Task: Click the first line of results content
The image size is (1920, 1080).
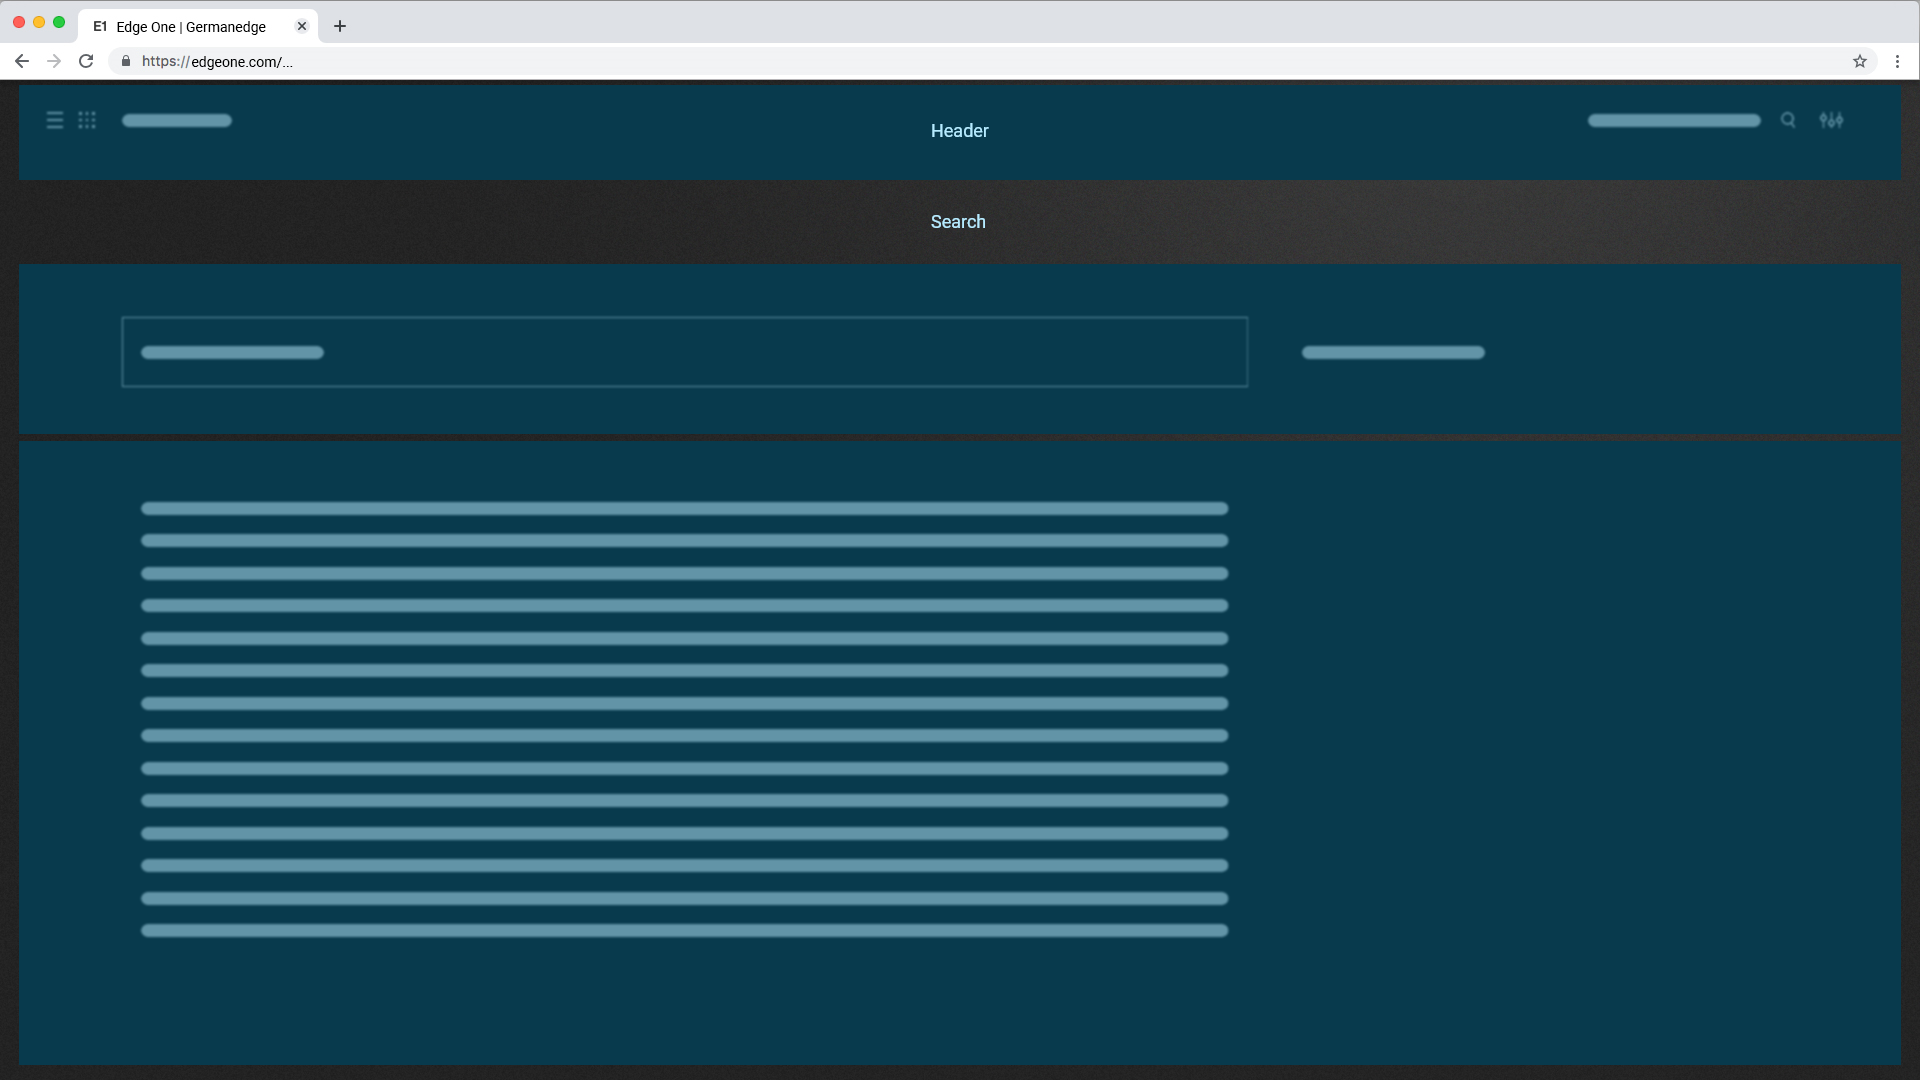Action: pyautogui.click(x=684, y=509)
